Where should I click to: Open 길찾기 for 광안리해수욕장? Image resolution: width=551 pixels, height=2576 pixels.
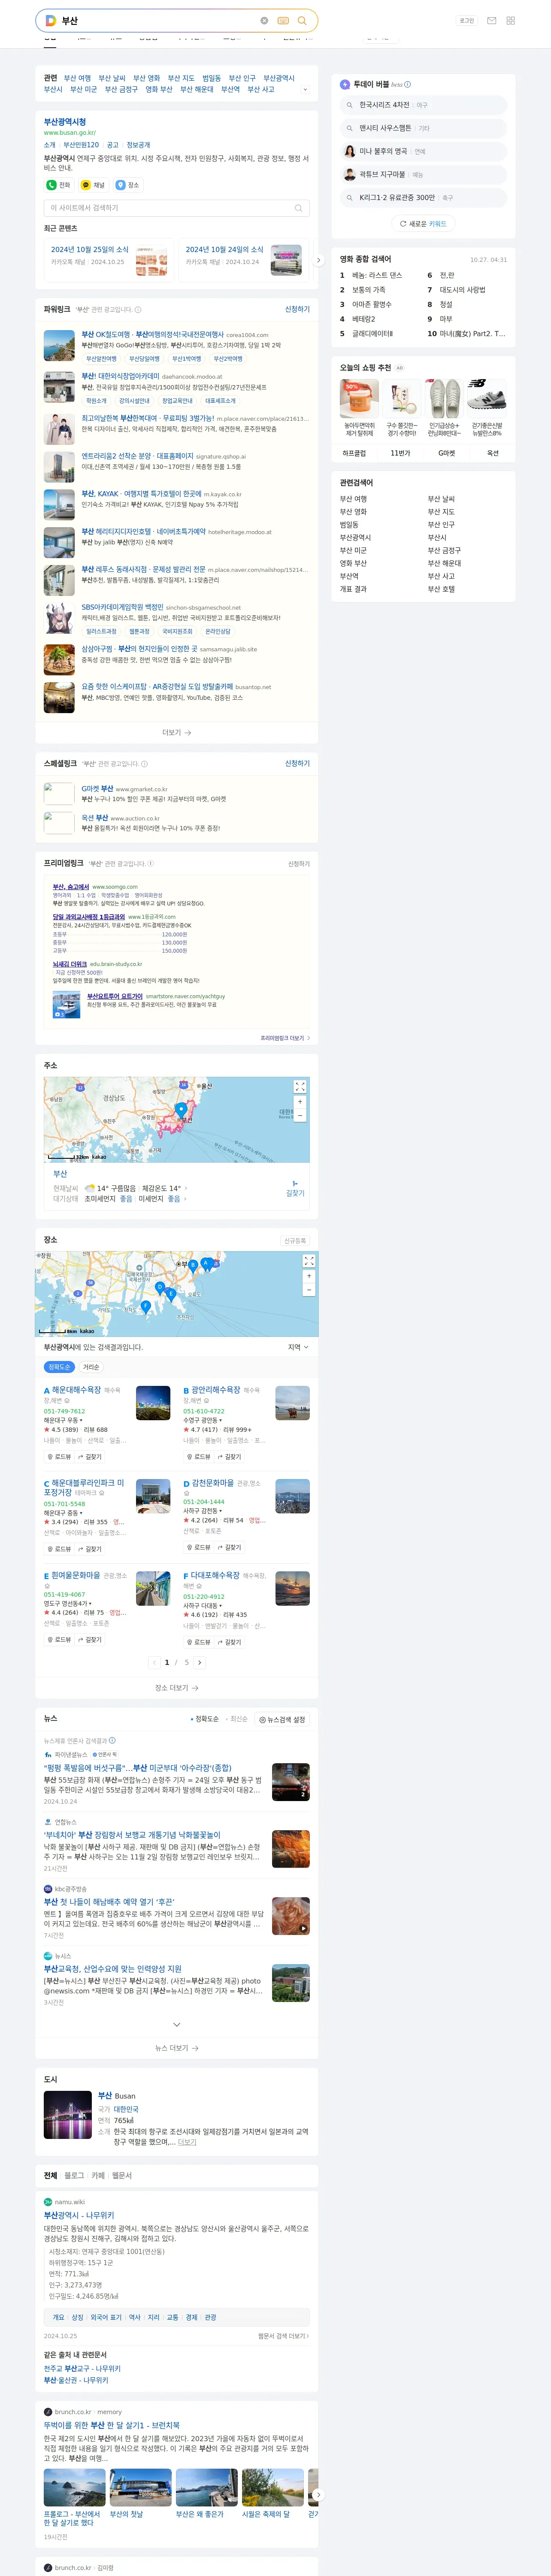[x=229, y=1457]
